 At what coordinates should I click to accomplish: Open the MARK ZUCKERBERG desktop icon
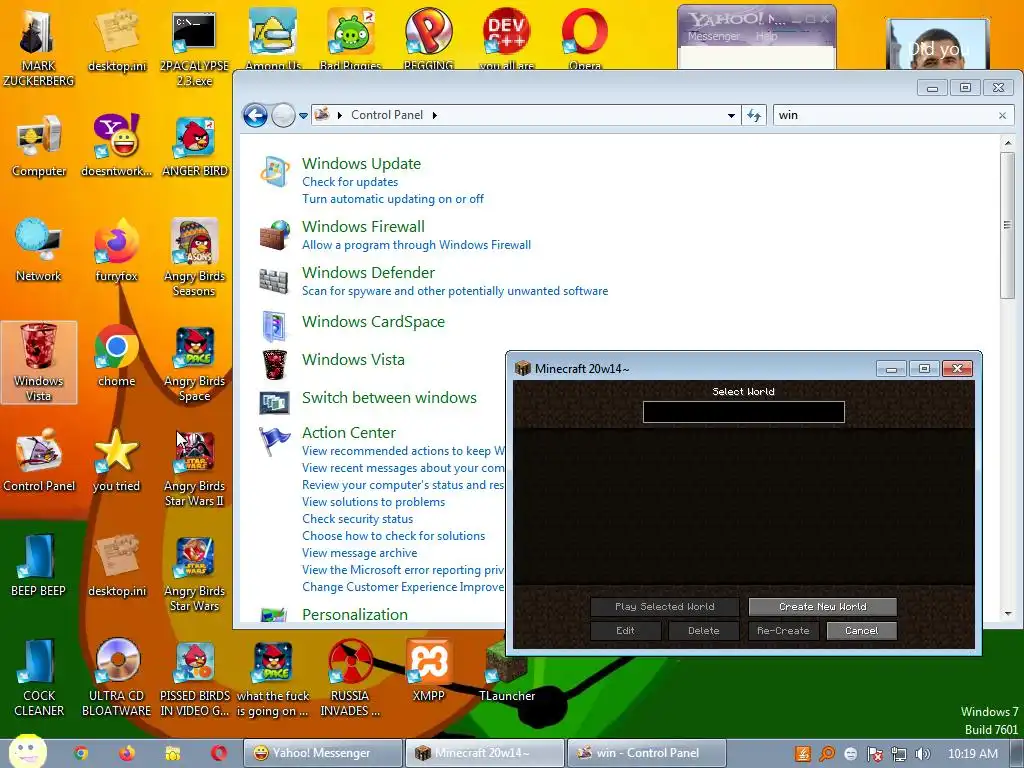39,47
